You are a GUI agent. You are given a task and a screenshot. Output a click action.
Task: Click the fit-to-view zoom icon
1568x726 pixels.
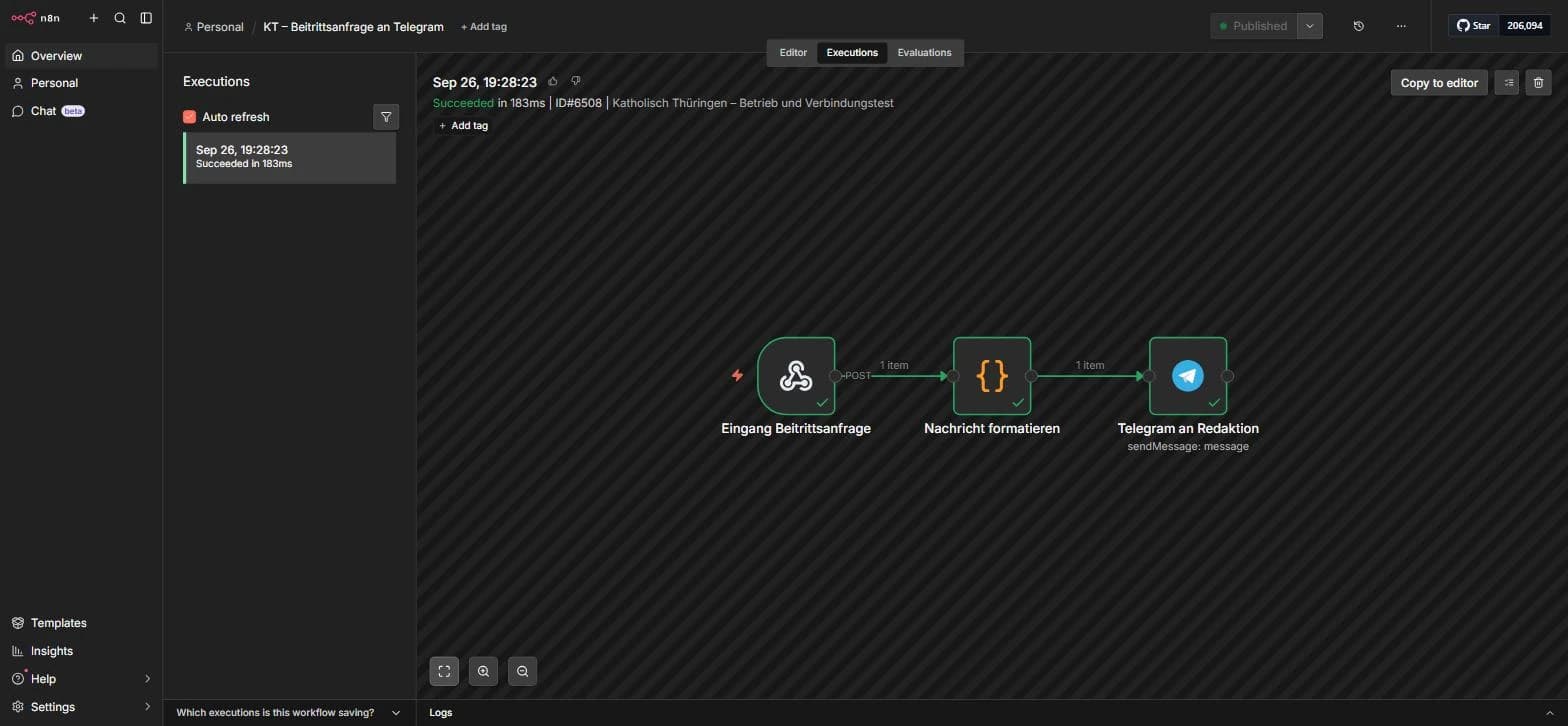[x=444, y=671]
